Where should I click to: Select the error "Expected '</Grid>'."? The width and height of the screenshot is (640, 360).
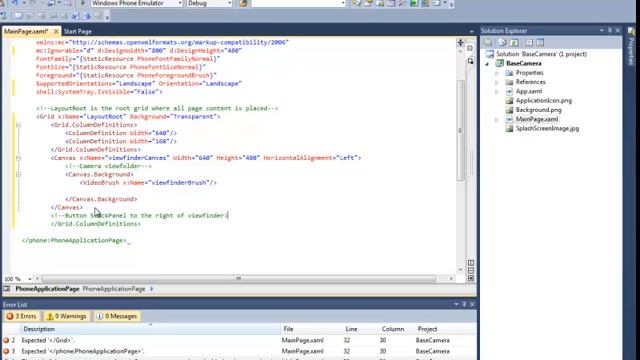239,340
